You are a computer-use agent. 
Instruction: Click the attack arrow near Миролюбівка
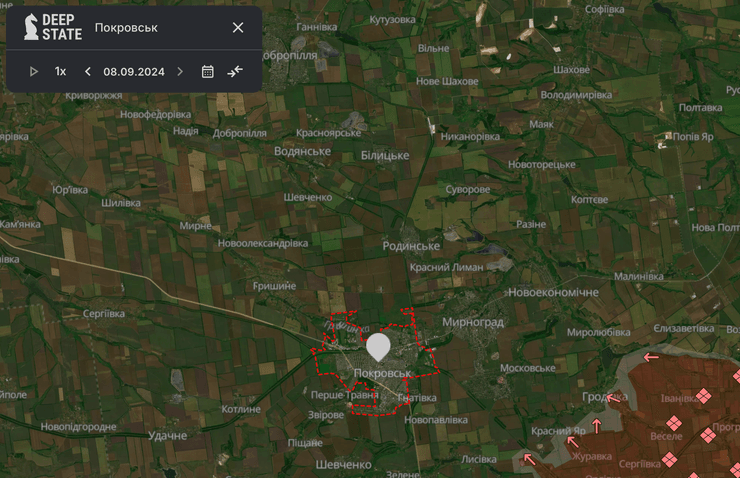click(x=651, y=357)
